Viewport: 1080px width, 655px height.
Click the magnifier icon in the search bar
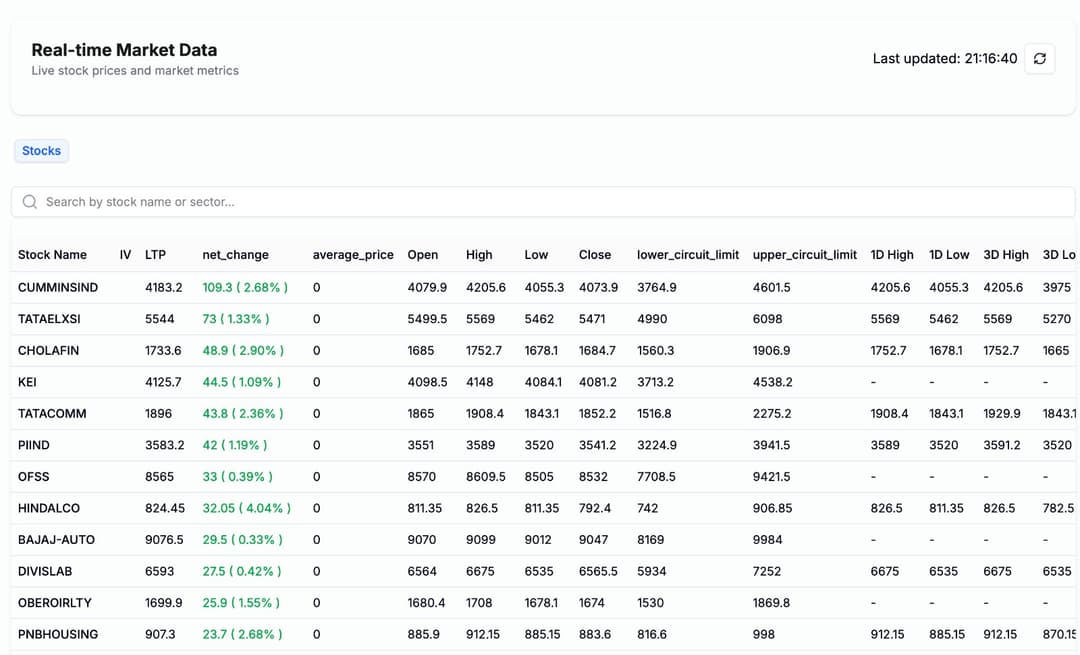click(x=29, y=202)
